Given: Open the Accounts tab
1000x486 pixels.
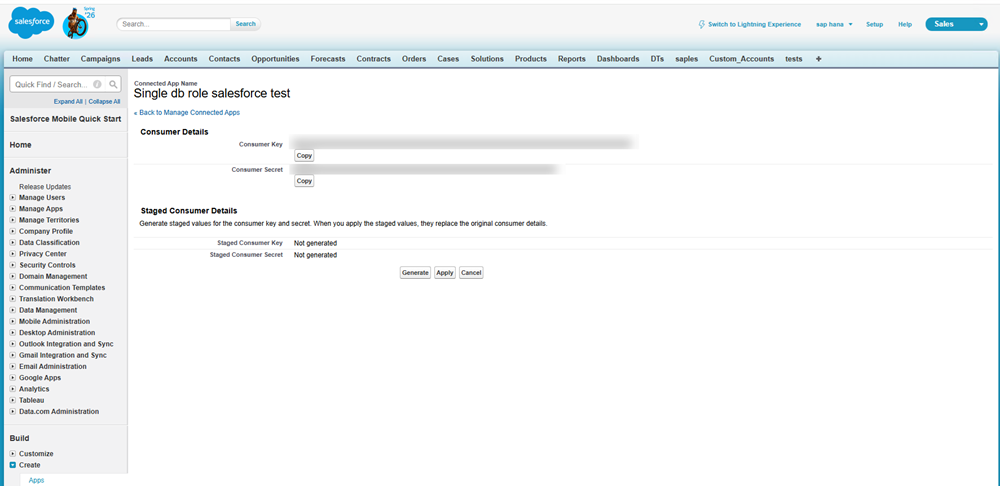Looking at the screenshot, I should [x=180, y=59].
